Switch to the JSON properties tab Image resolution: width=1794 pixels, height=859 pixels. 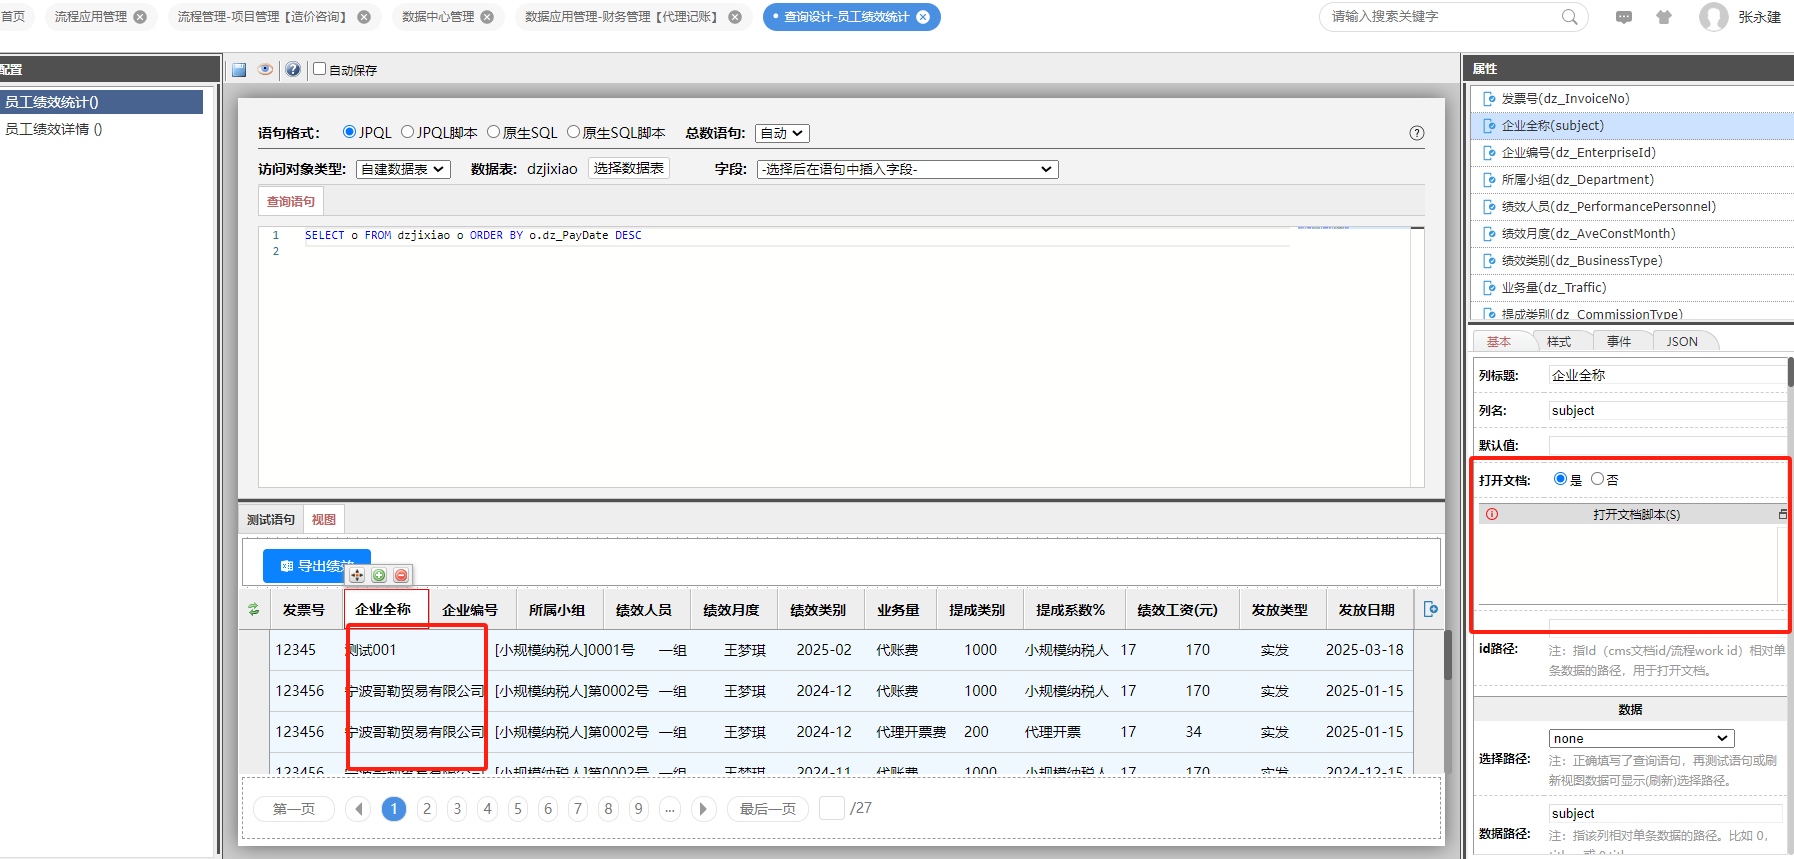pos(1682,341)
